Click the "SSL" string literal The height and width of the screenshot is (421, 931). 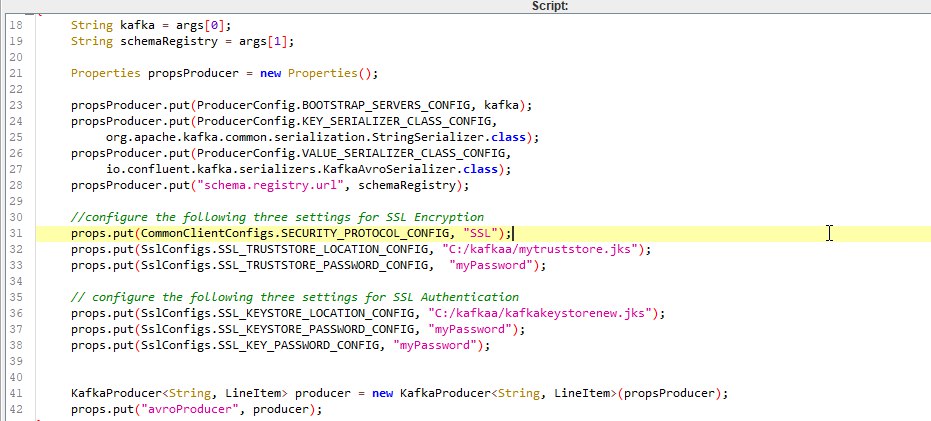tap(480, 233)
